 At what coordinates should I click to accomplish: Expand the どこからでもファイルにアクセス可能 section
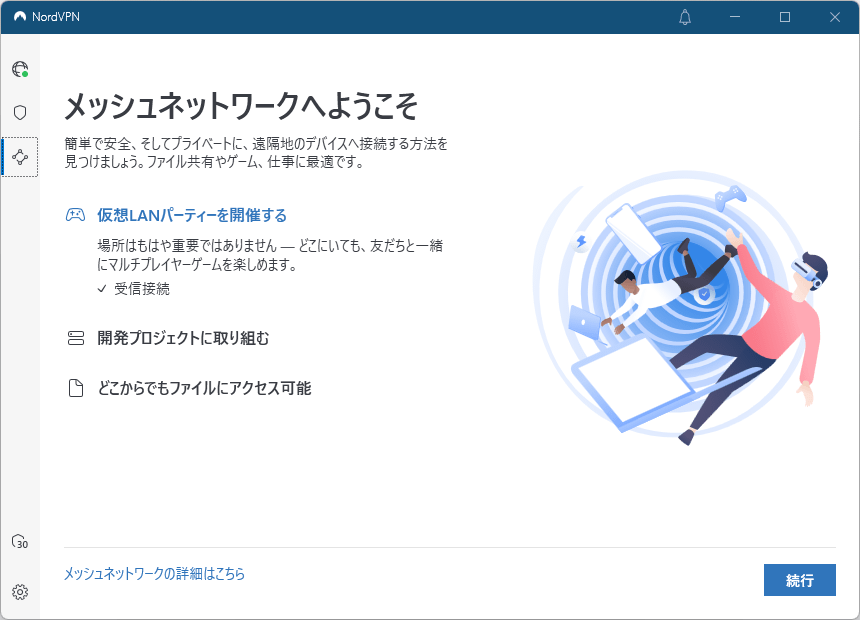coord(204,388)
